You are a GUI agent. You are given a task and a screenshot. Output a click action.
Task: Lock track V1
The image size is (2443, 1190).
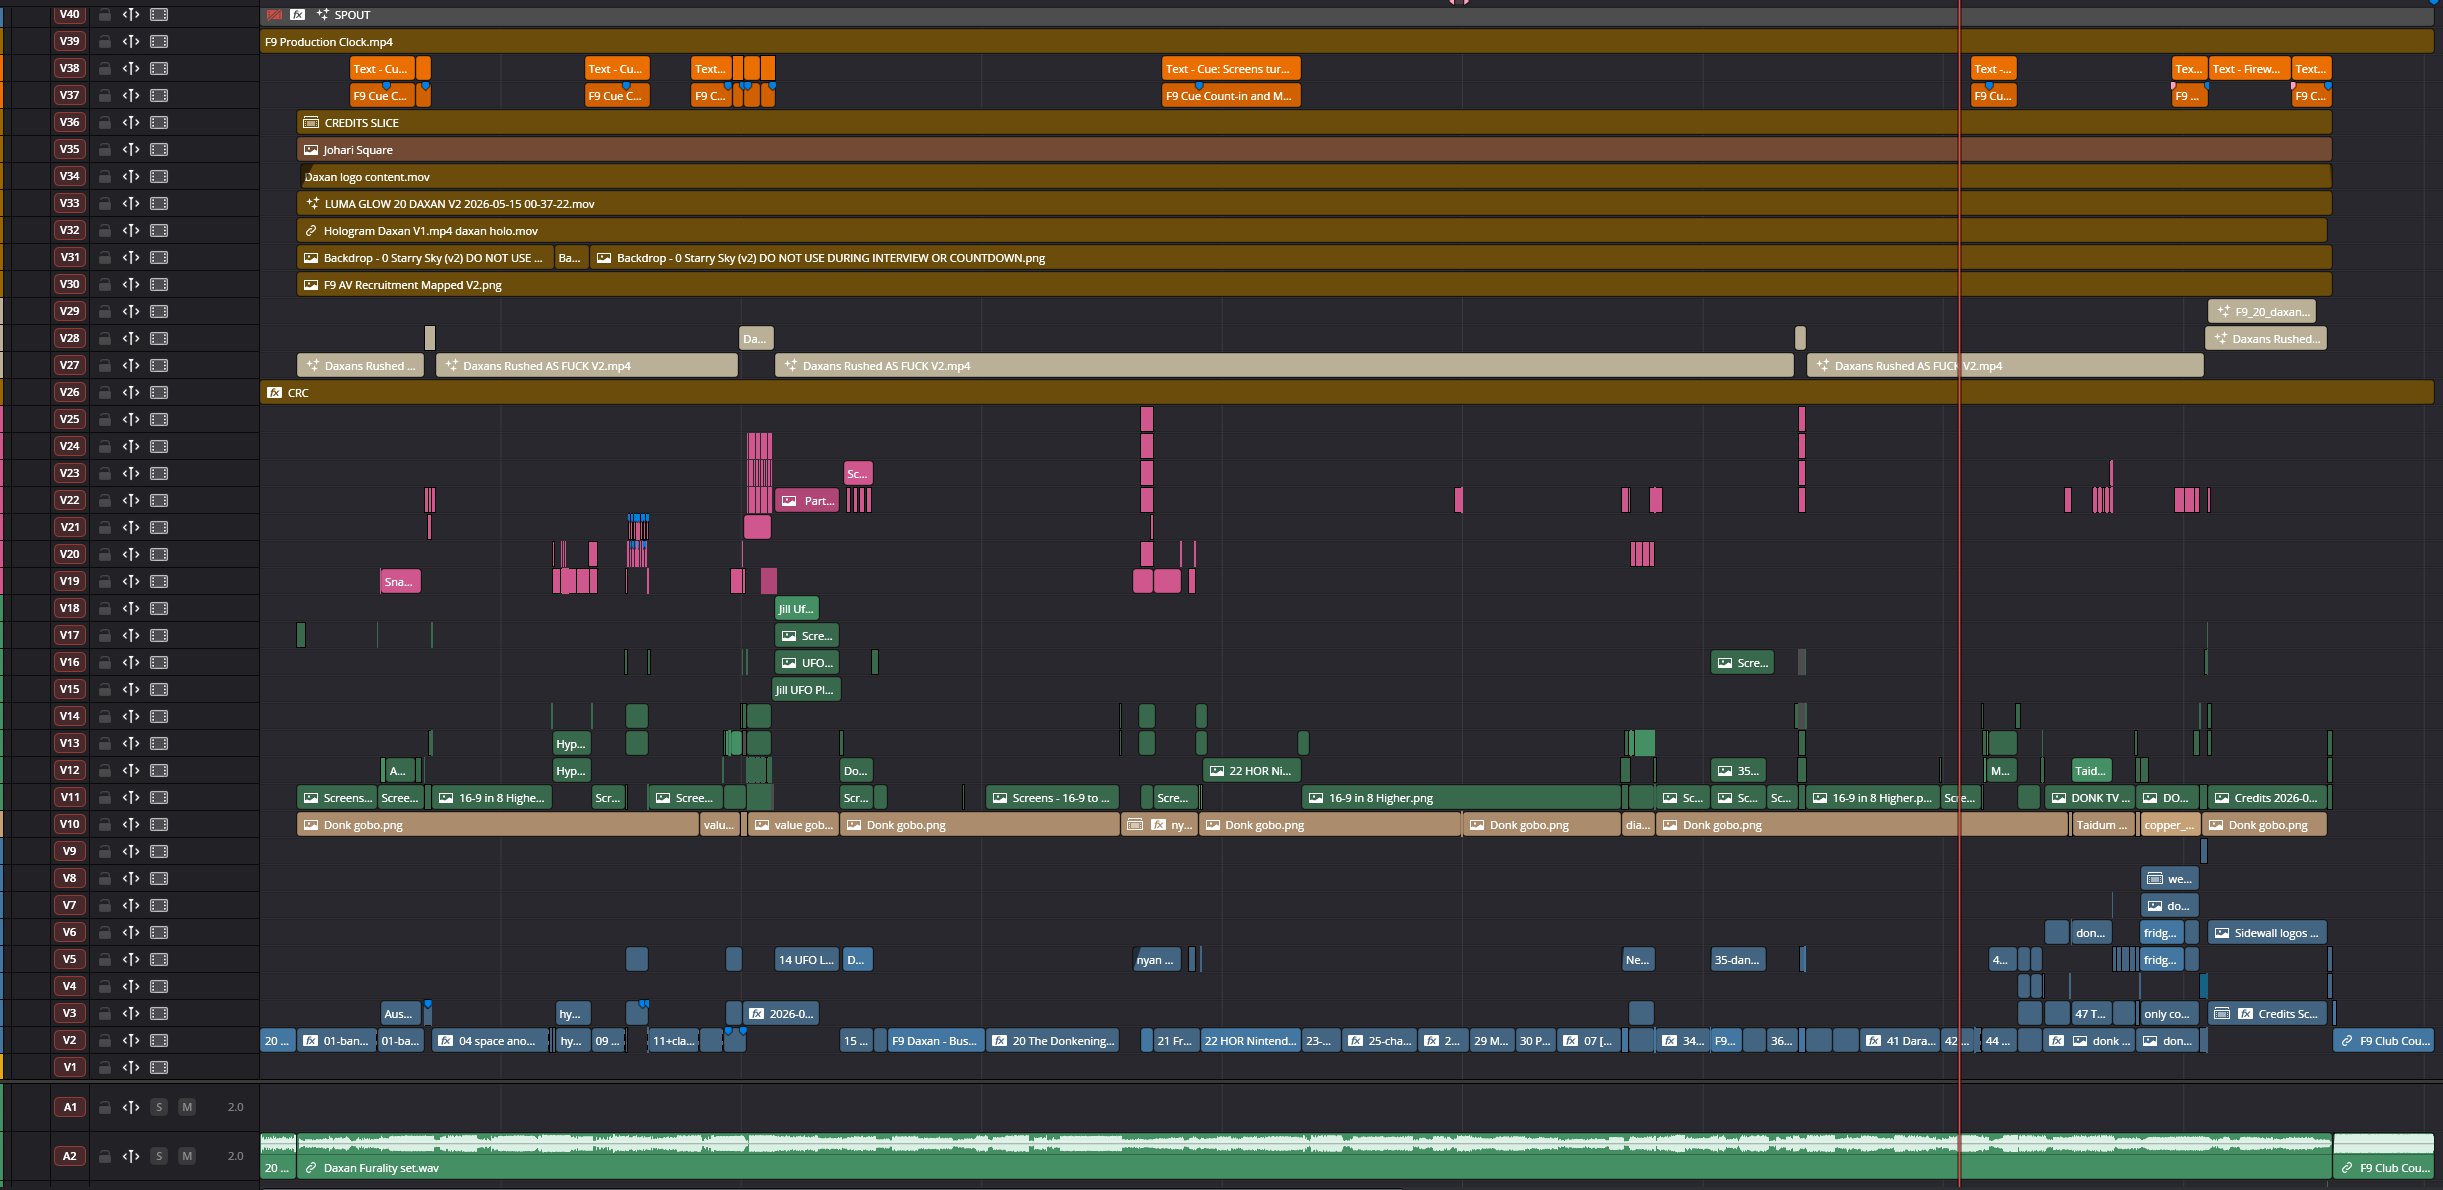tap(104, 1067)
